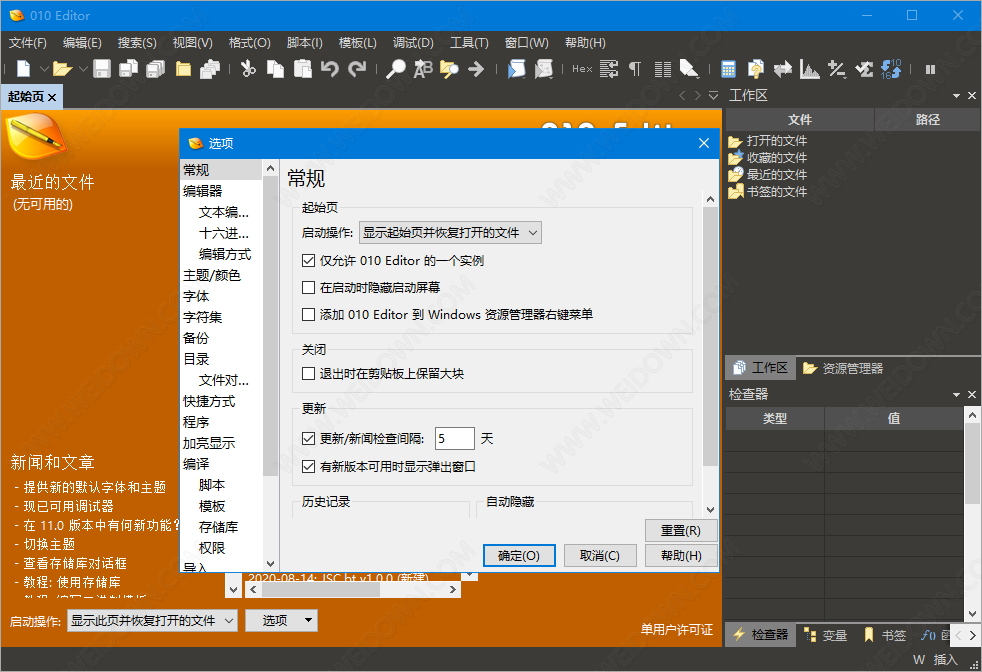Click the Open File folder icon

[x=62, y=68]
